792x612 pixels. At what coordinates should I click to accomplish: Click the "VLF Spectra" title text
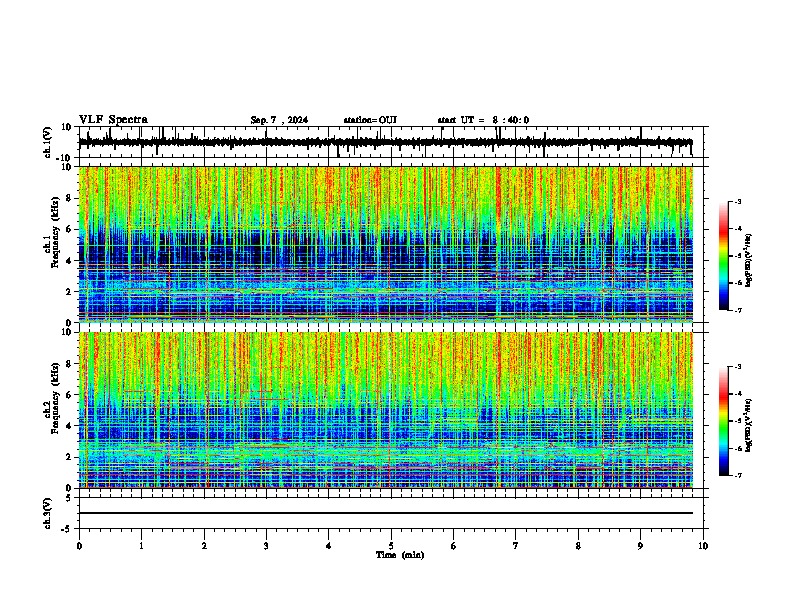click(113, 120)
